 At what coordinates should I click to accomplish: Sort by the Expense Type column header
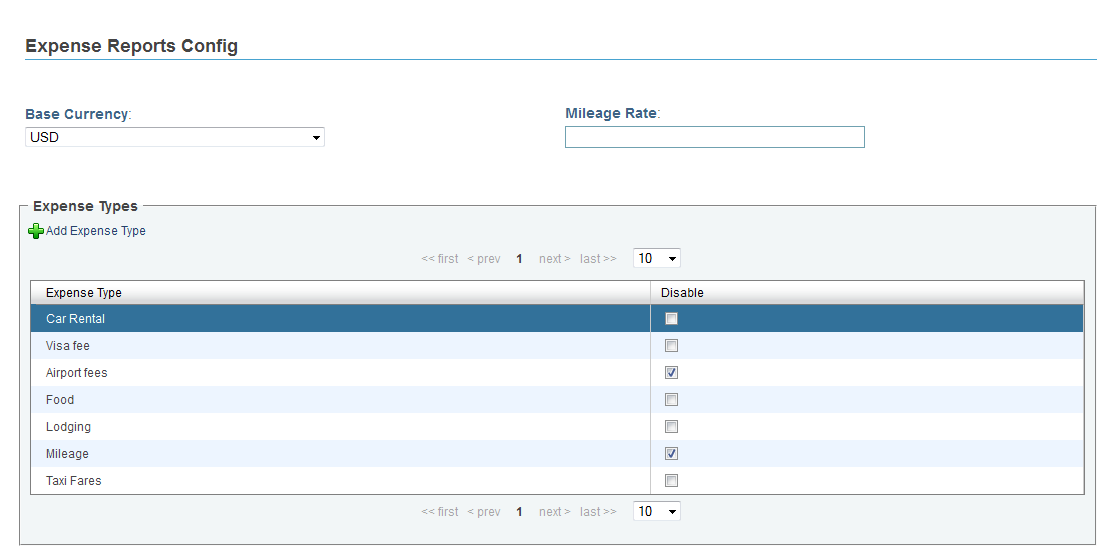pyautogui.click(x=340, y=293)
